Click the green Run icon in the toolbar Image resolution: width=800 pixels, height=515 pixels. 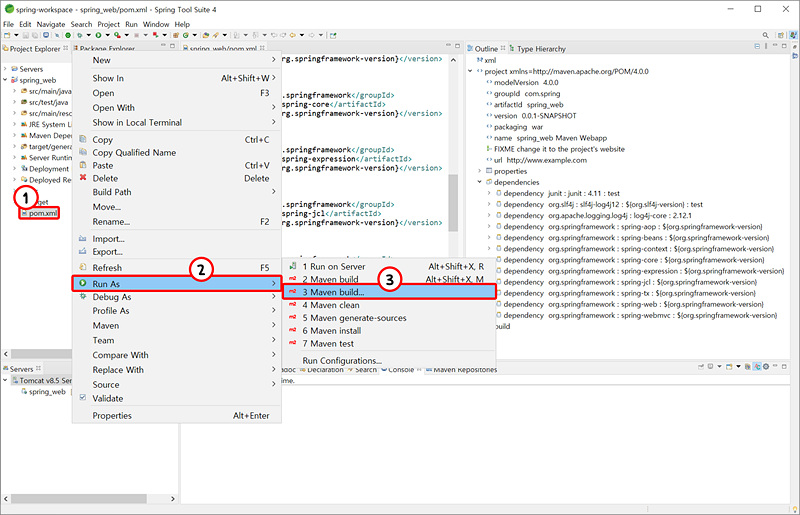click(x=98, y=35)
